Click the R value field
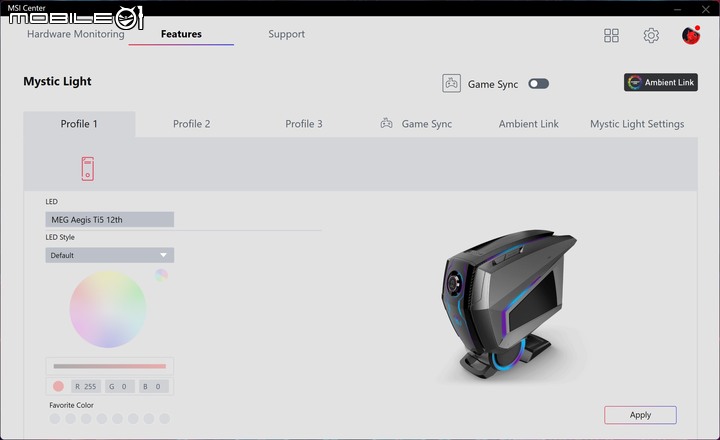 [x=86, y=386]
